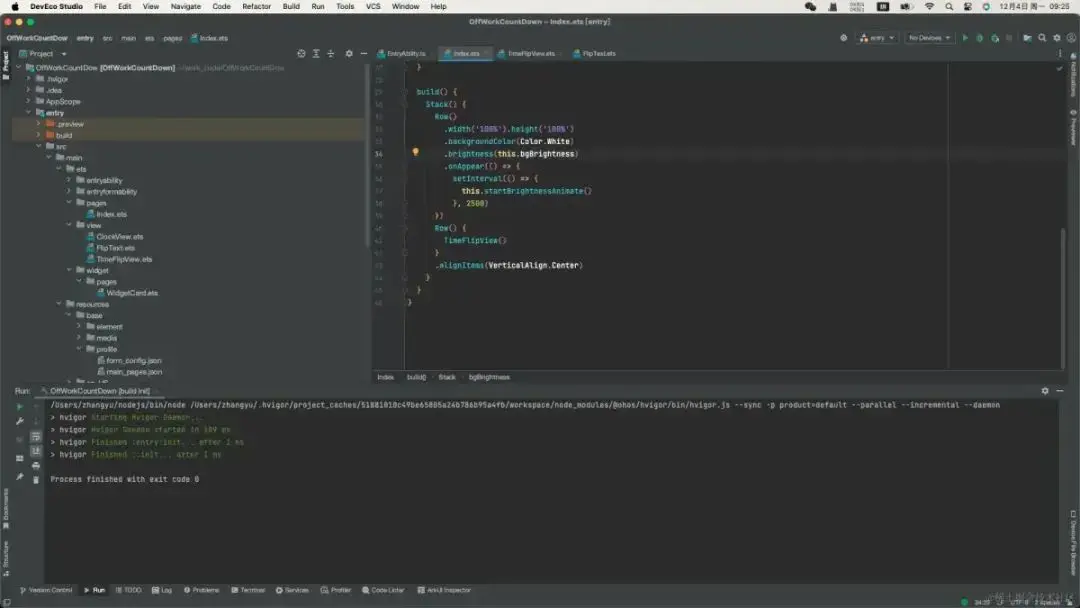Click bgBrightness in editor breadcrumb
This screenshot has height=608, width=1080.
[x=489, y=377]
